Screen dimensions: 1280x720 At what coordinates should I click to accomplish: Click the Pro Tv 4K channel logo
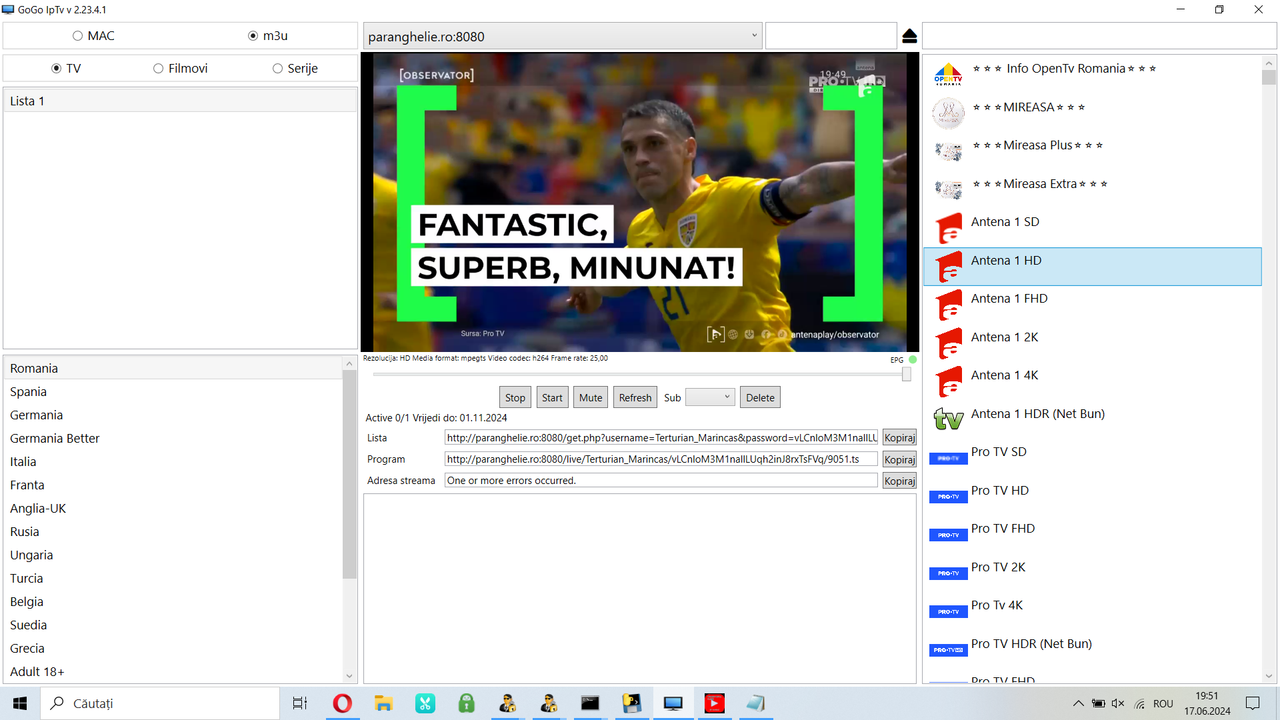pyautogui.click(x=948, y=611)
